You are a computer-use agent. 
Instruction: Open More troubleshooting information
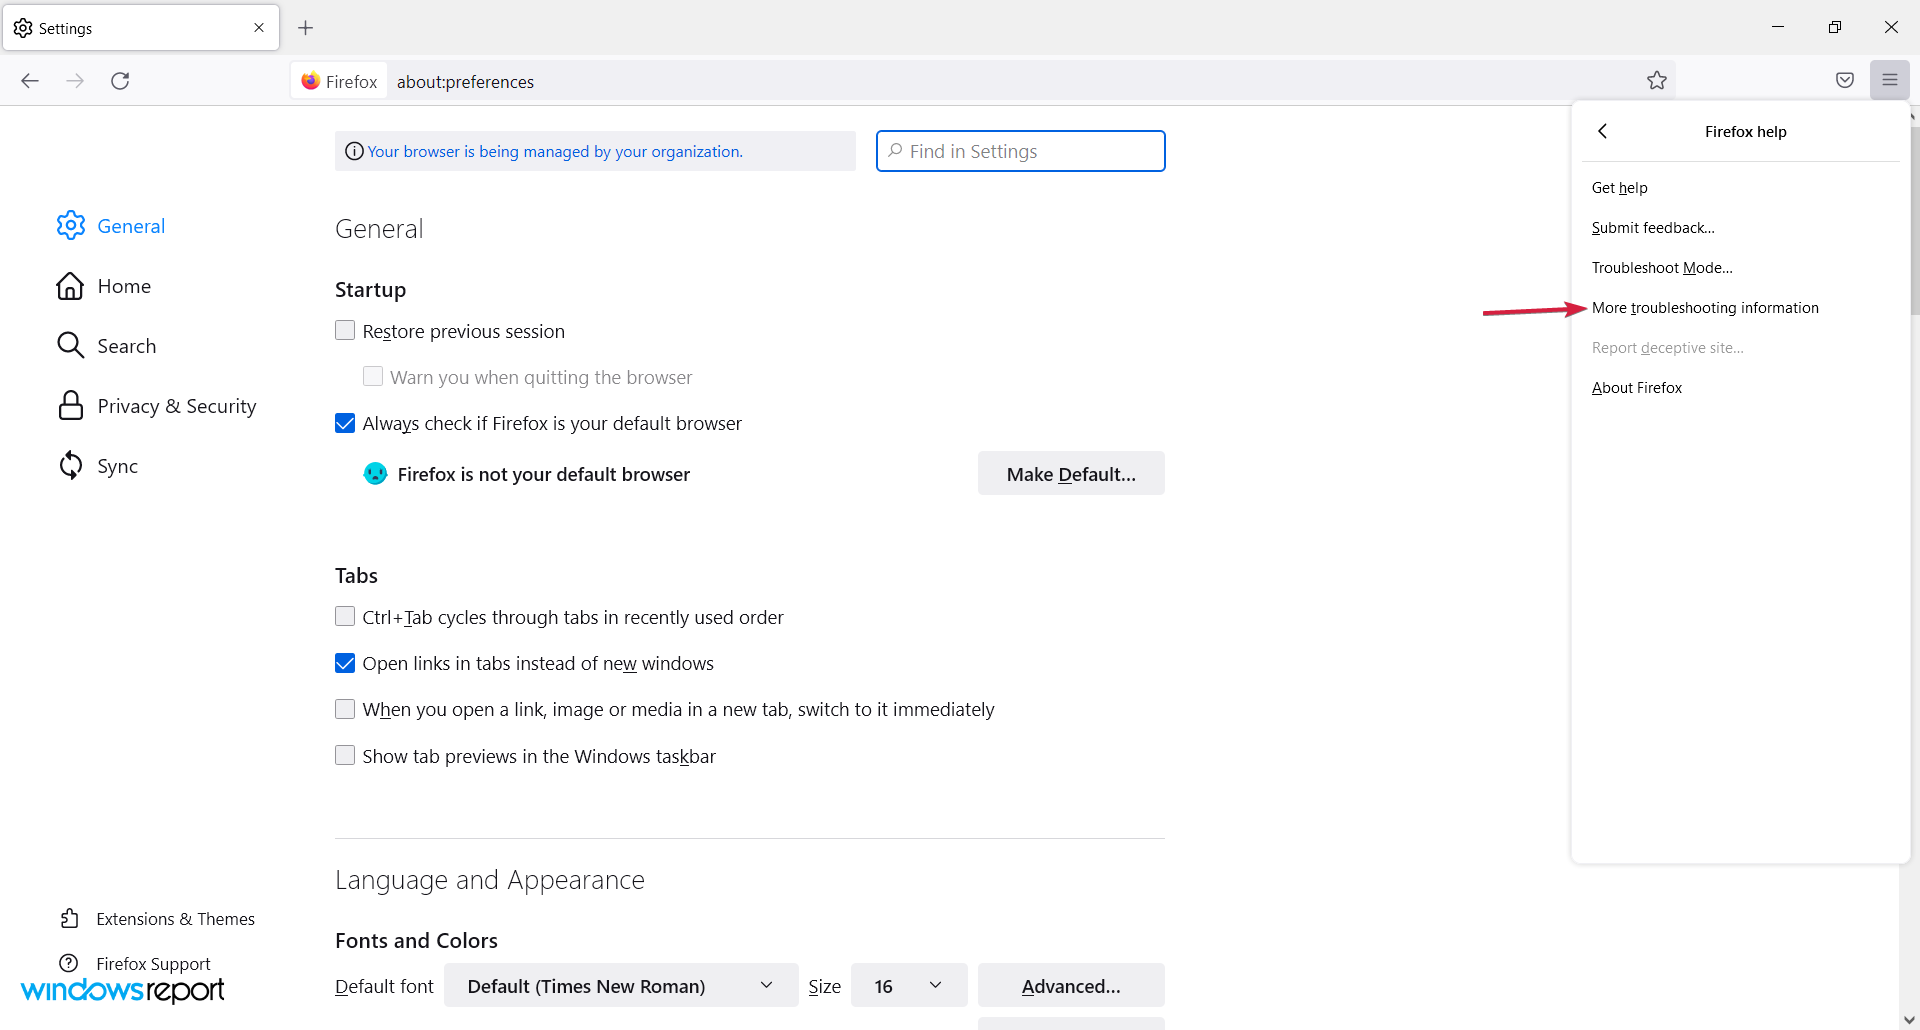coord(1740,308)
